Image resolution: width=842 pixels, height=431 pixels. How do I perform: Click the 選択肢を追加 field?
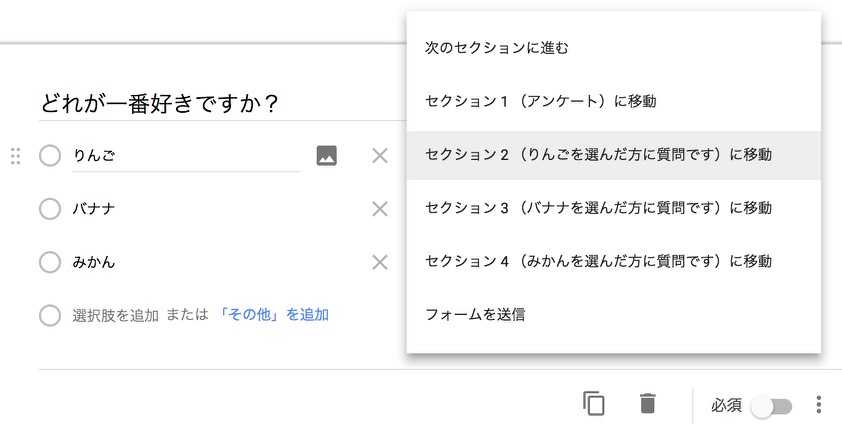tap(115, 315)
